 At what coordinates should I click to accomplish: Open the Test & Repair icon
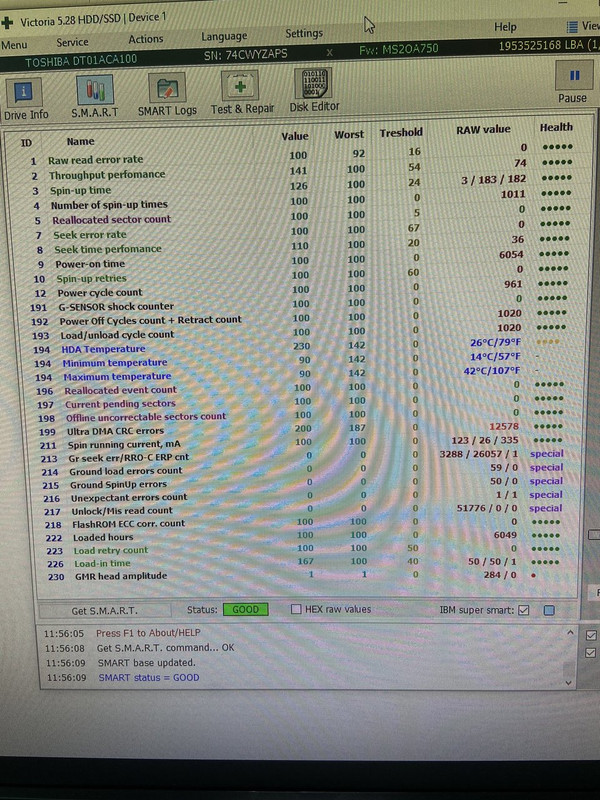coord(240,86)
